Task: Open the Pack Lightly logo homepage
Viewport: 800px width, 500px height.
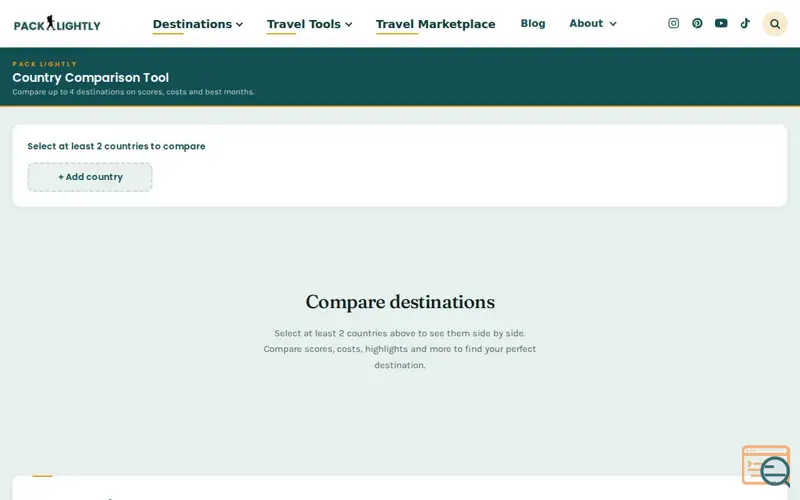Action: coord(57,23)
